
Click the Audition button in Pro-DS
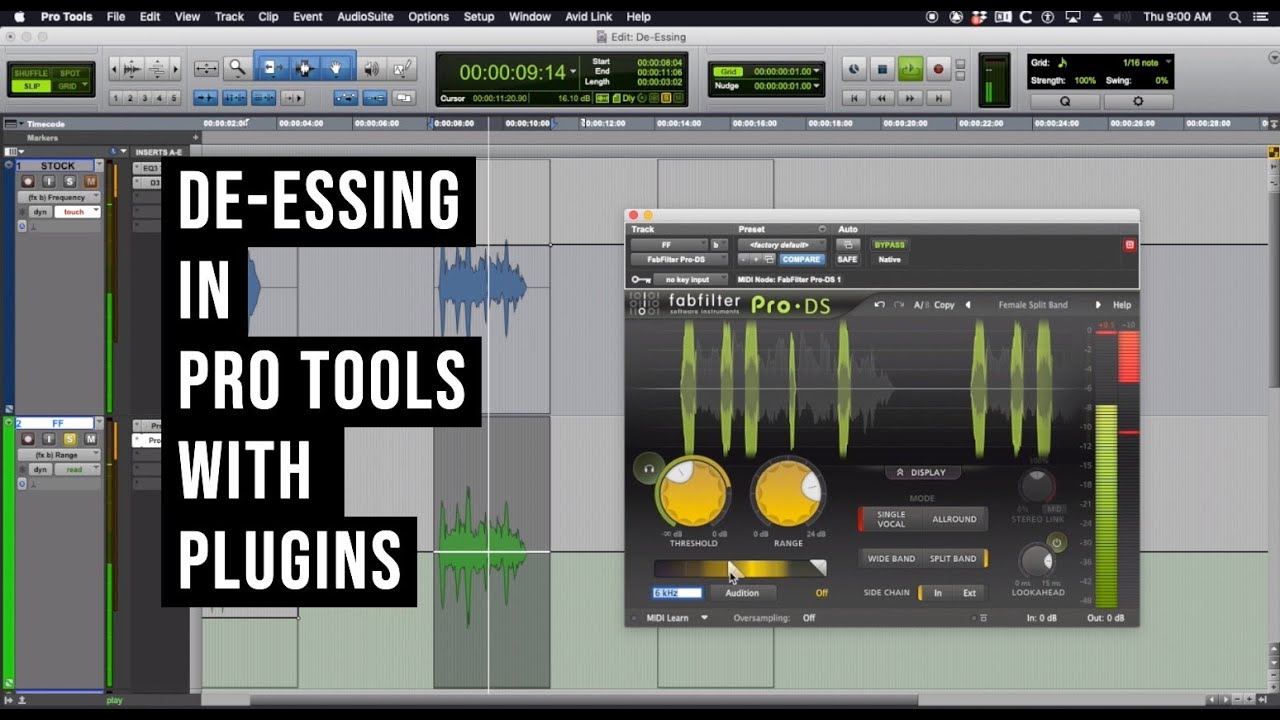click(x=742, y=593)
